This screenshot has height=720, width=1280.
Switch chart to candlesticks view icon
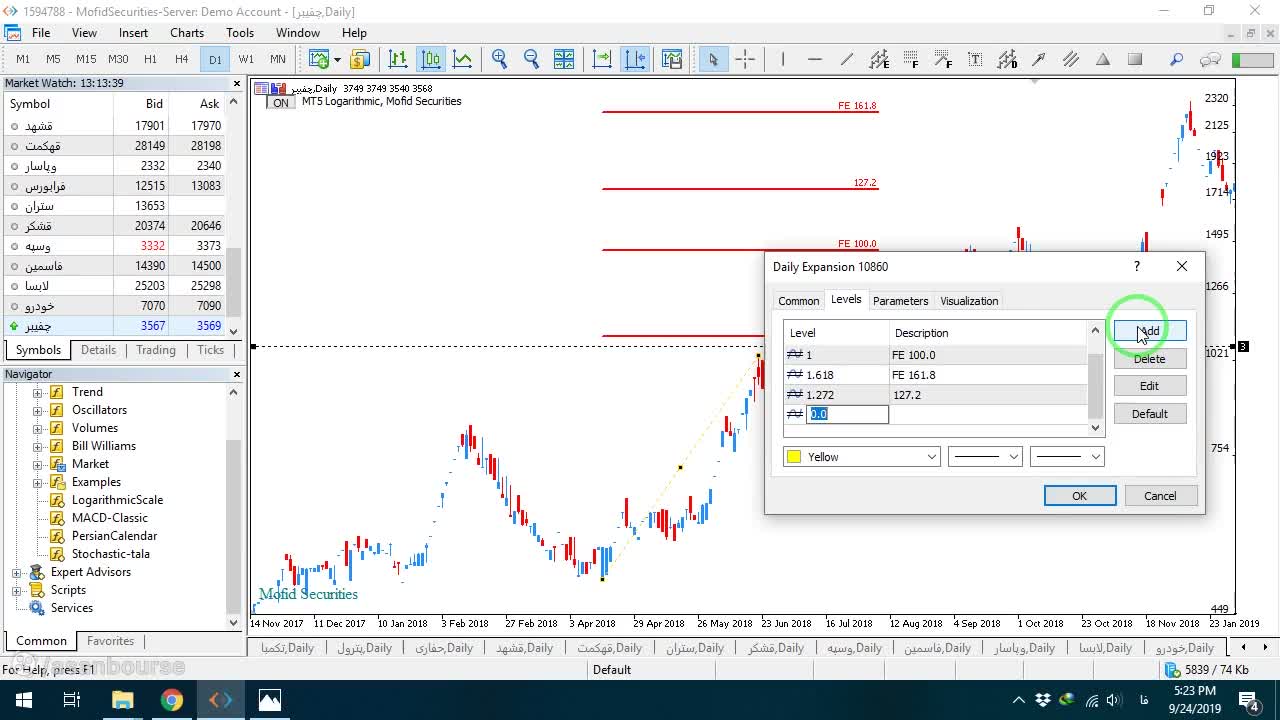point(431,59)
